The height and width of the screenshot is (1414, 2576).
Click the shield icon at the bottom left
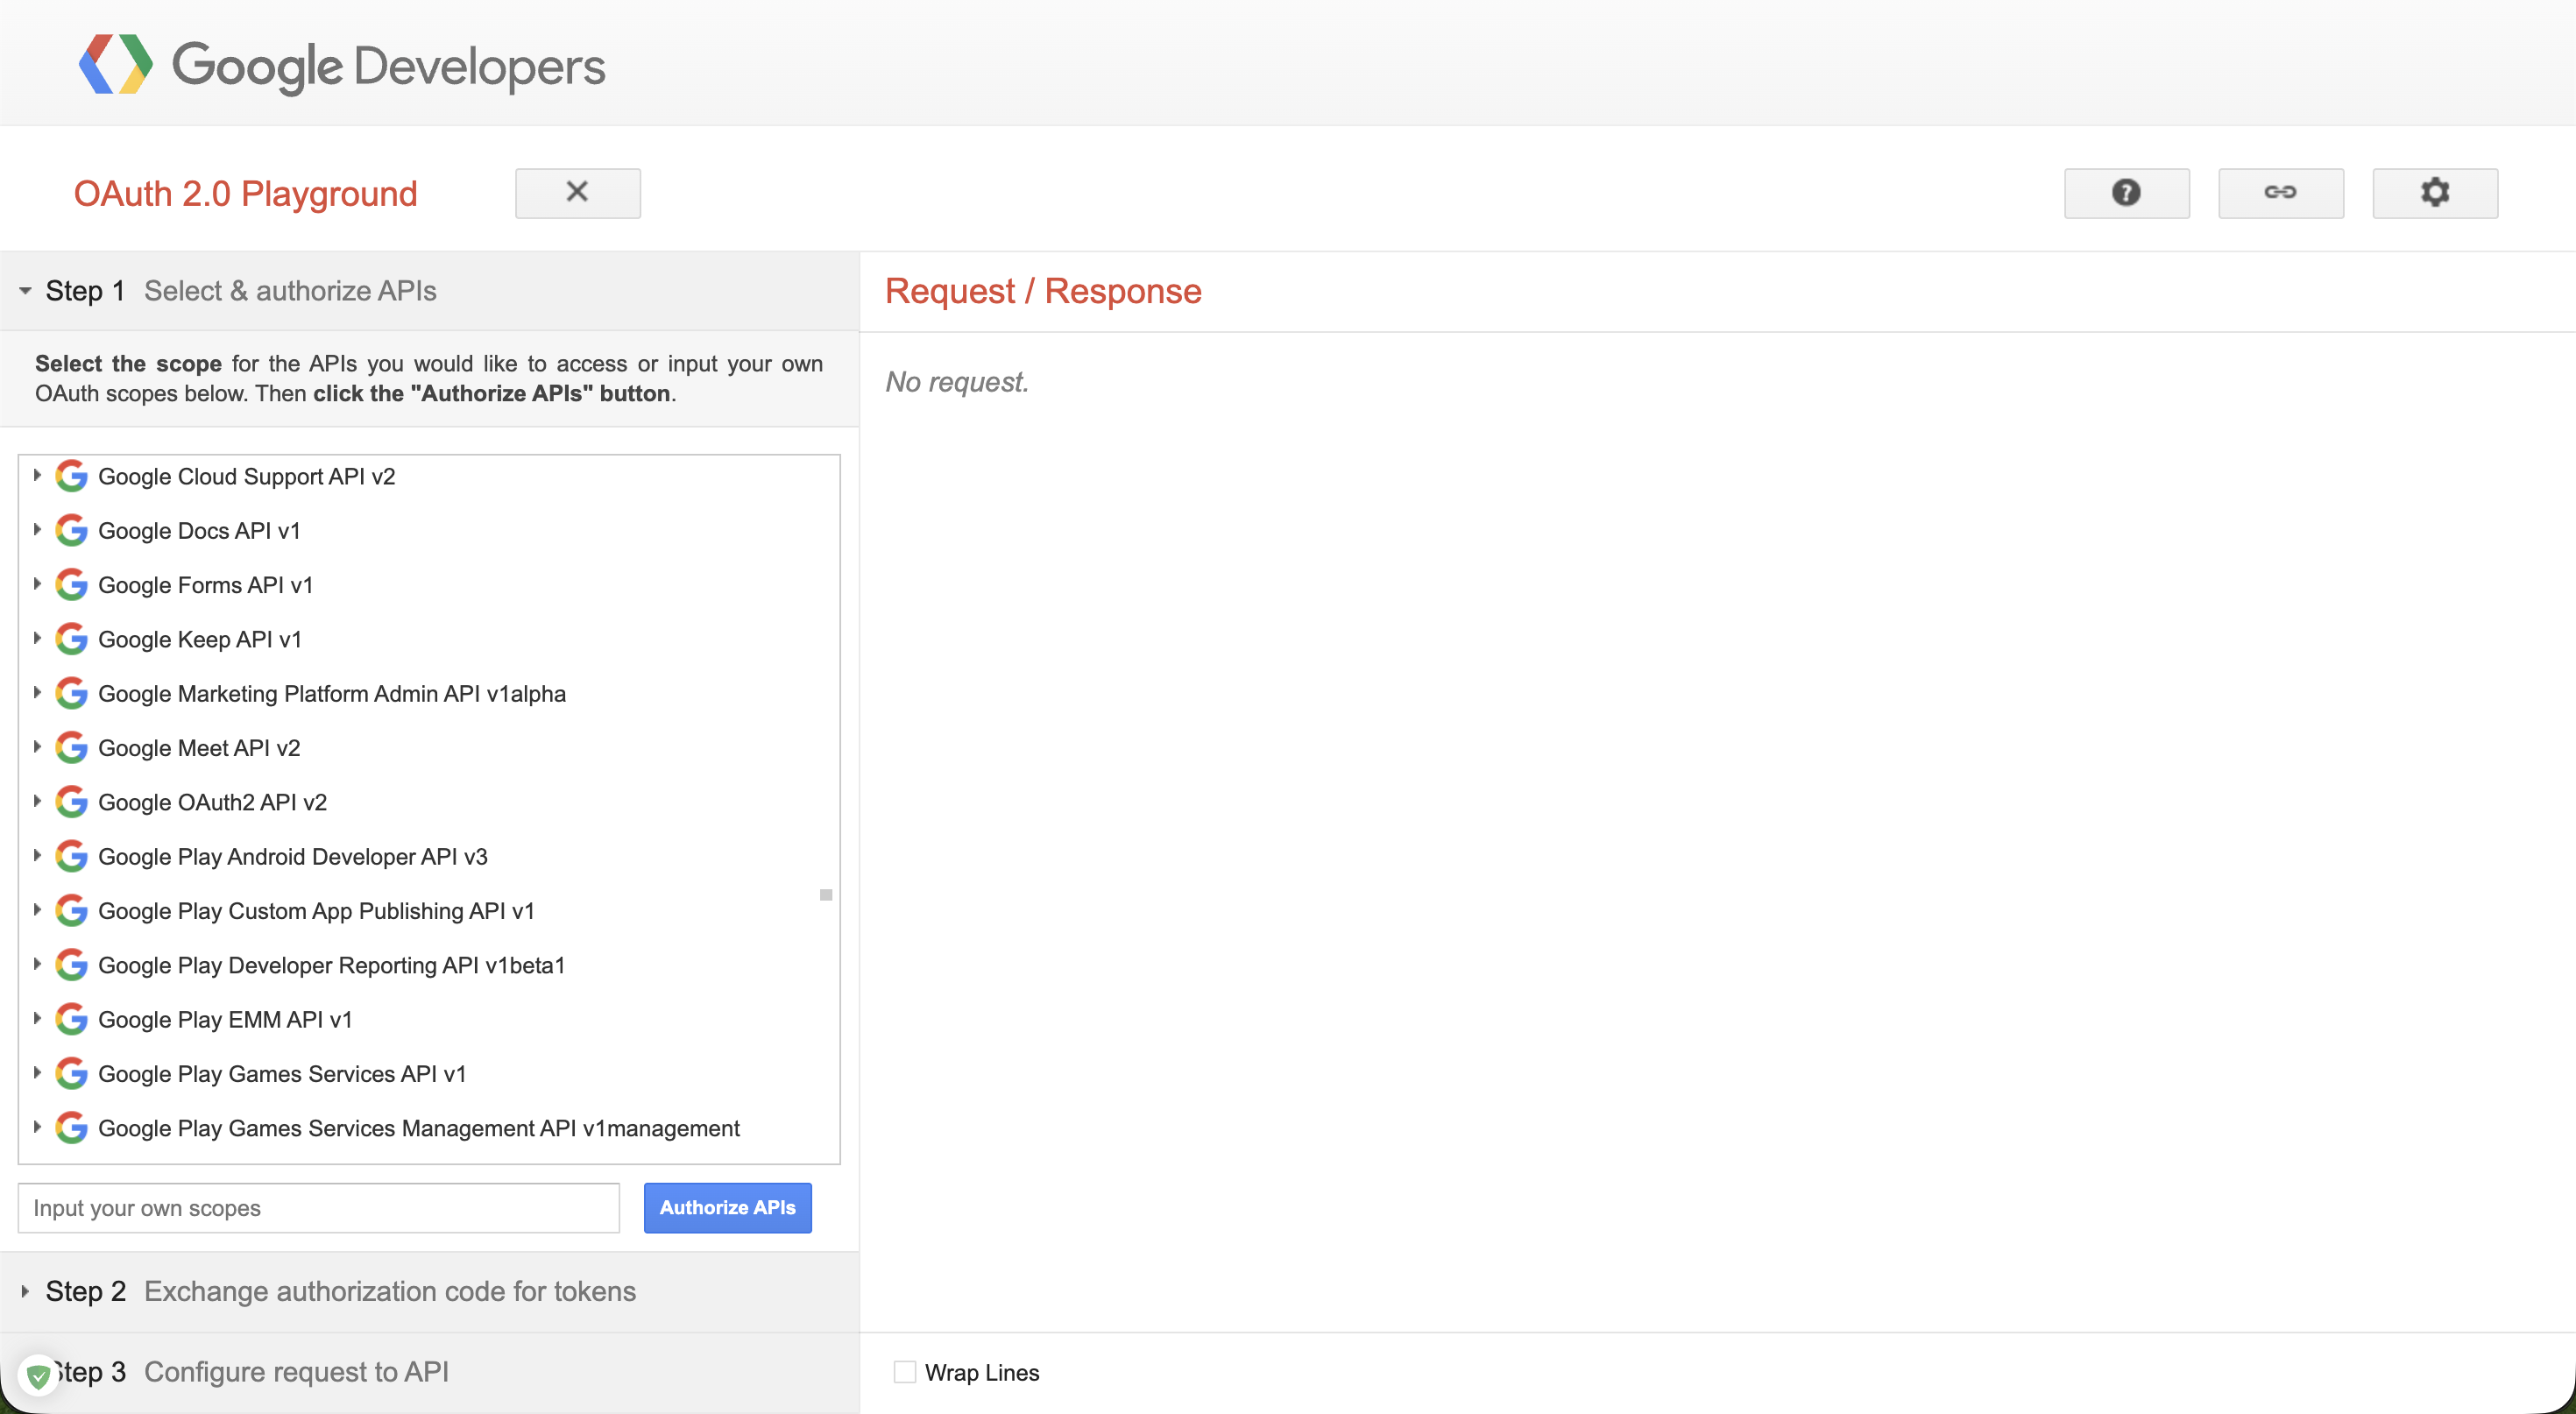pyautogui.click(x=38, y=1373)
